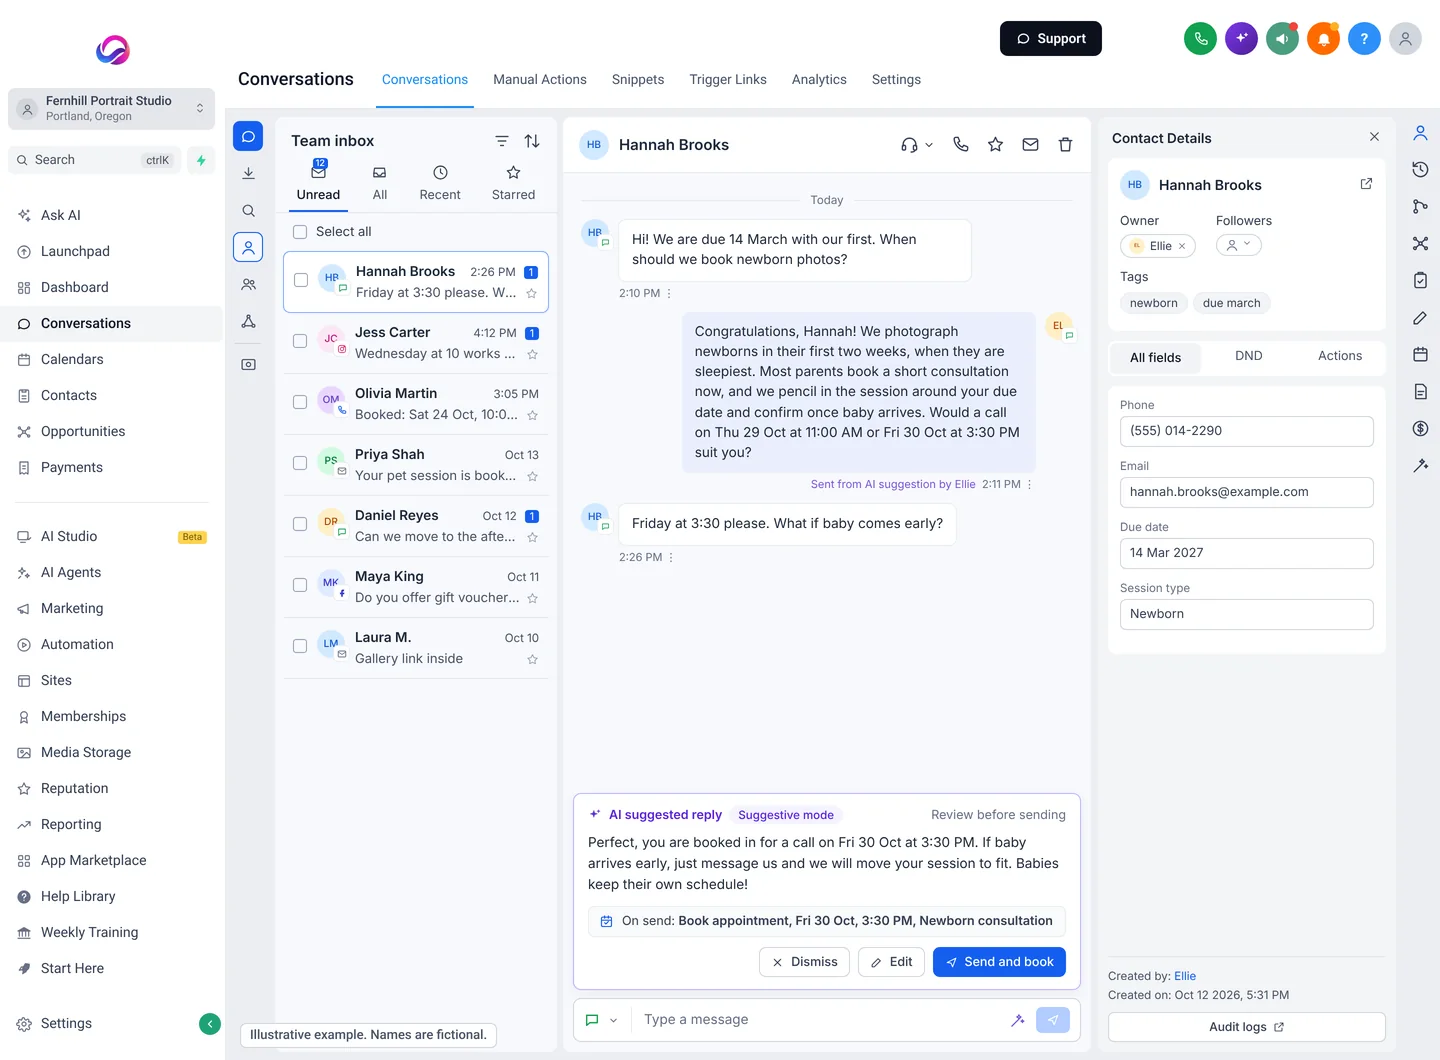Tick the Priya Shah conversation checkbox
The width and height of the screenshot is (1440, 1060).
pyautogui.click(x=300, y=463)
